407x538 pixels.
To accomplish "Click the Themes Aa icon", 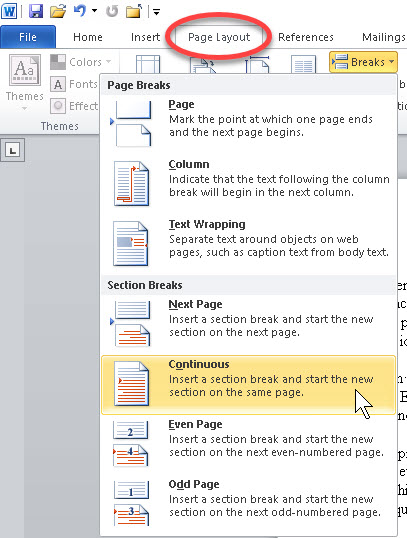I will [x=24, y=70].
